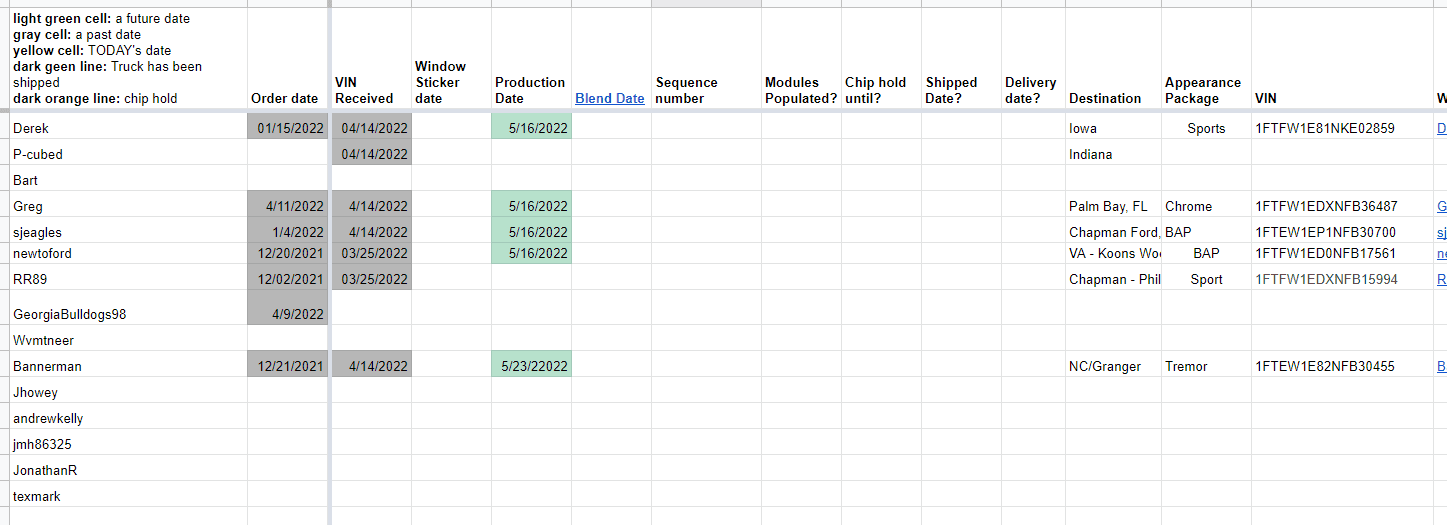
Task: Click RR89's VIN 1FTFW1EDXNFB15994
Action: coord(1325,279)
